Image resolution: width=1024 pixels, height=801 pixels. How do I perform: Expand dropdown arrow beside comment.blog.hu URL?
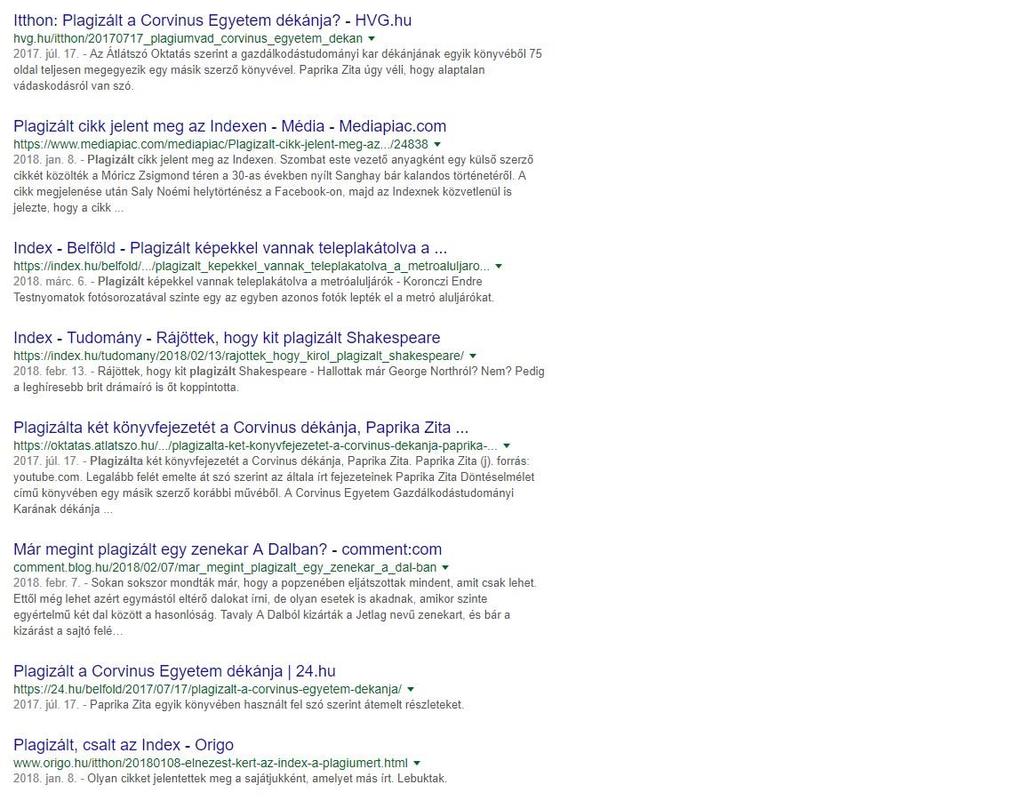445,568
